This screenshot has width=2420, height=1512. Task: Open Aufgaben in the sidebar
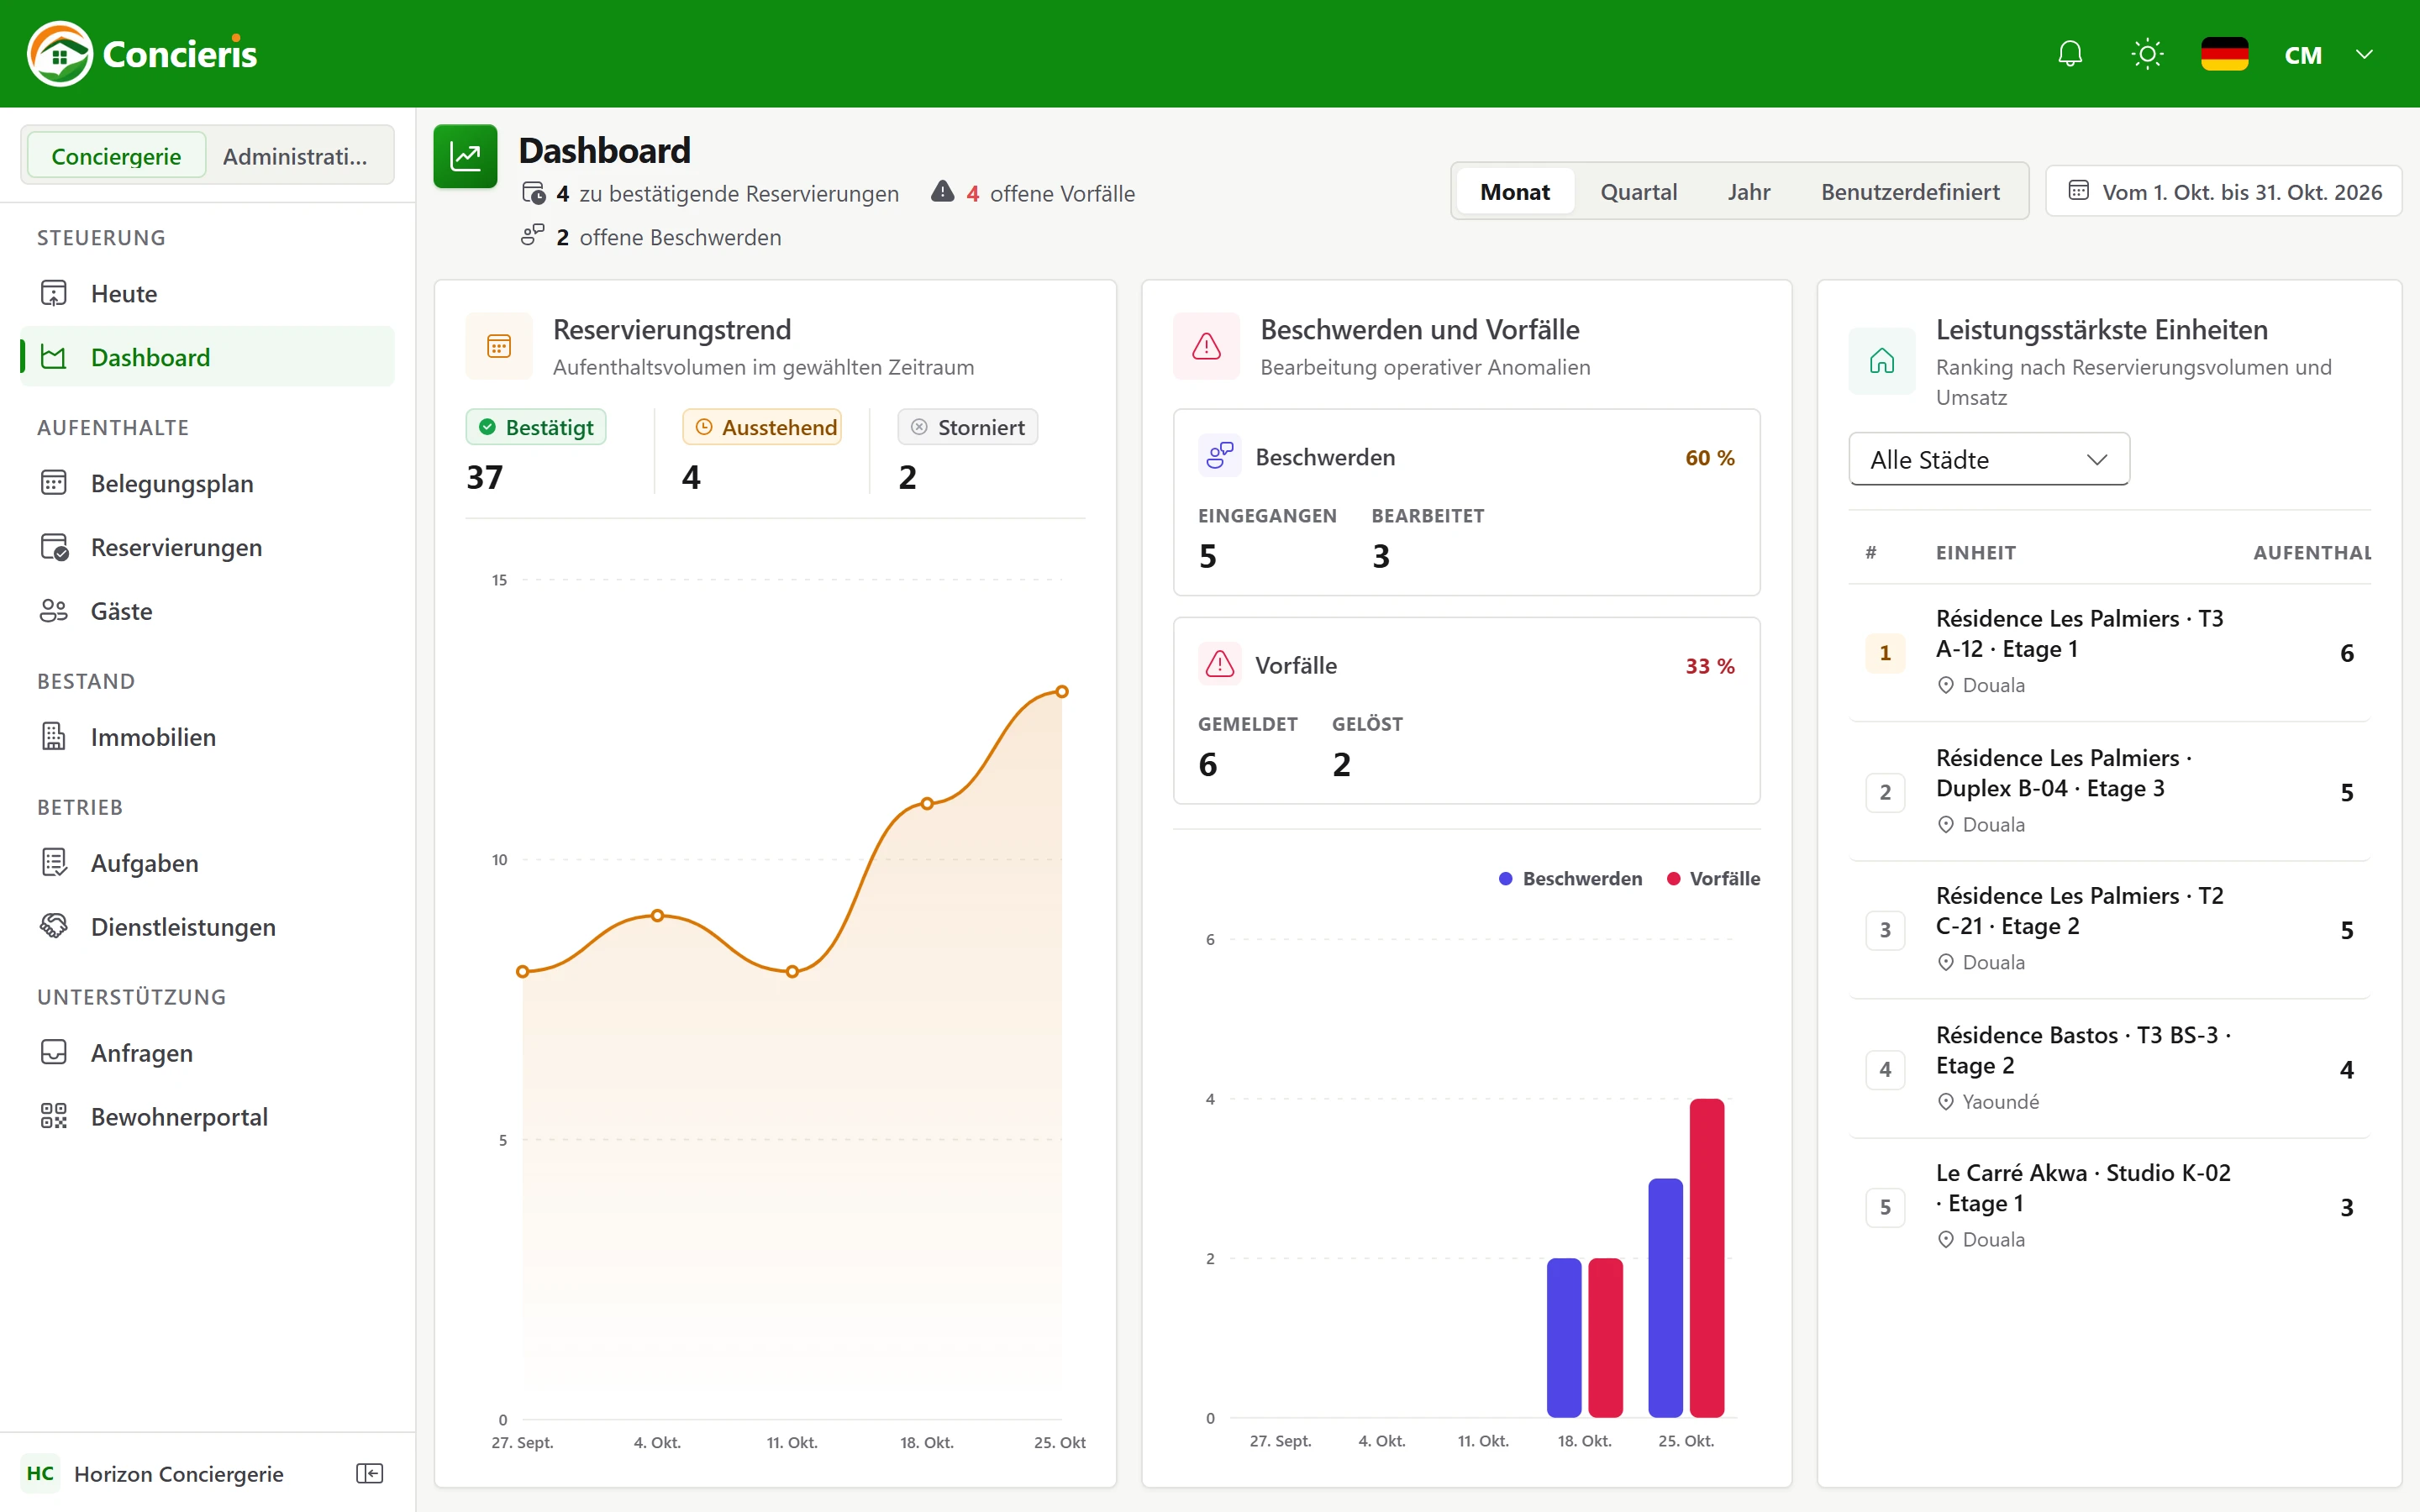coord(207,863)
